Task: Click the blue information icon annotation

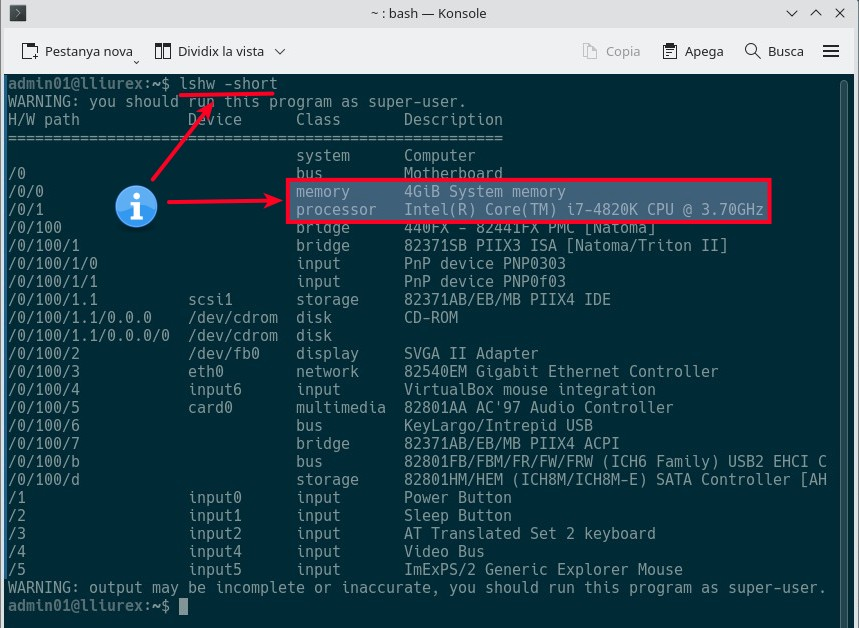Action: (x=136, y=205)
